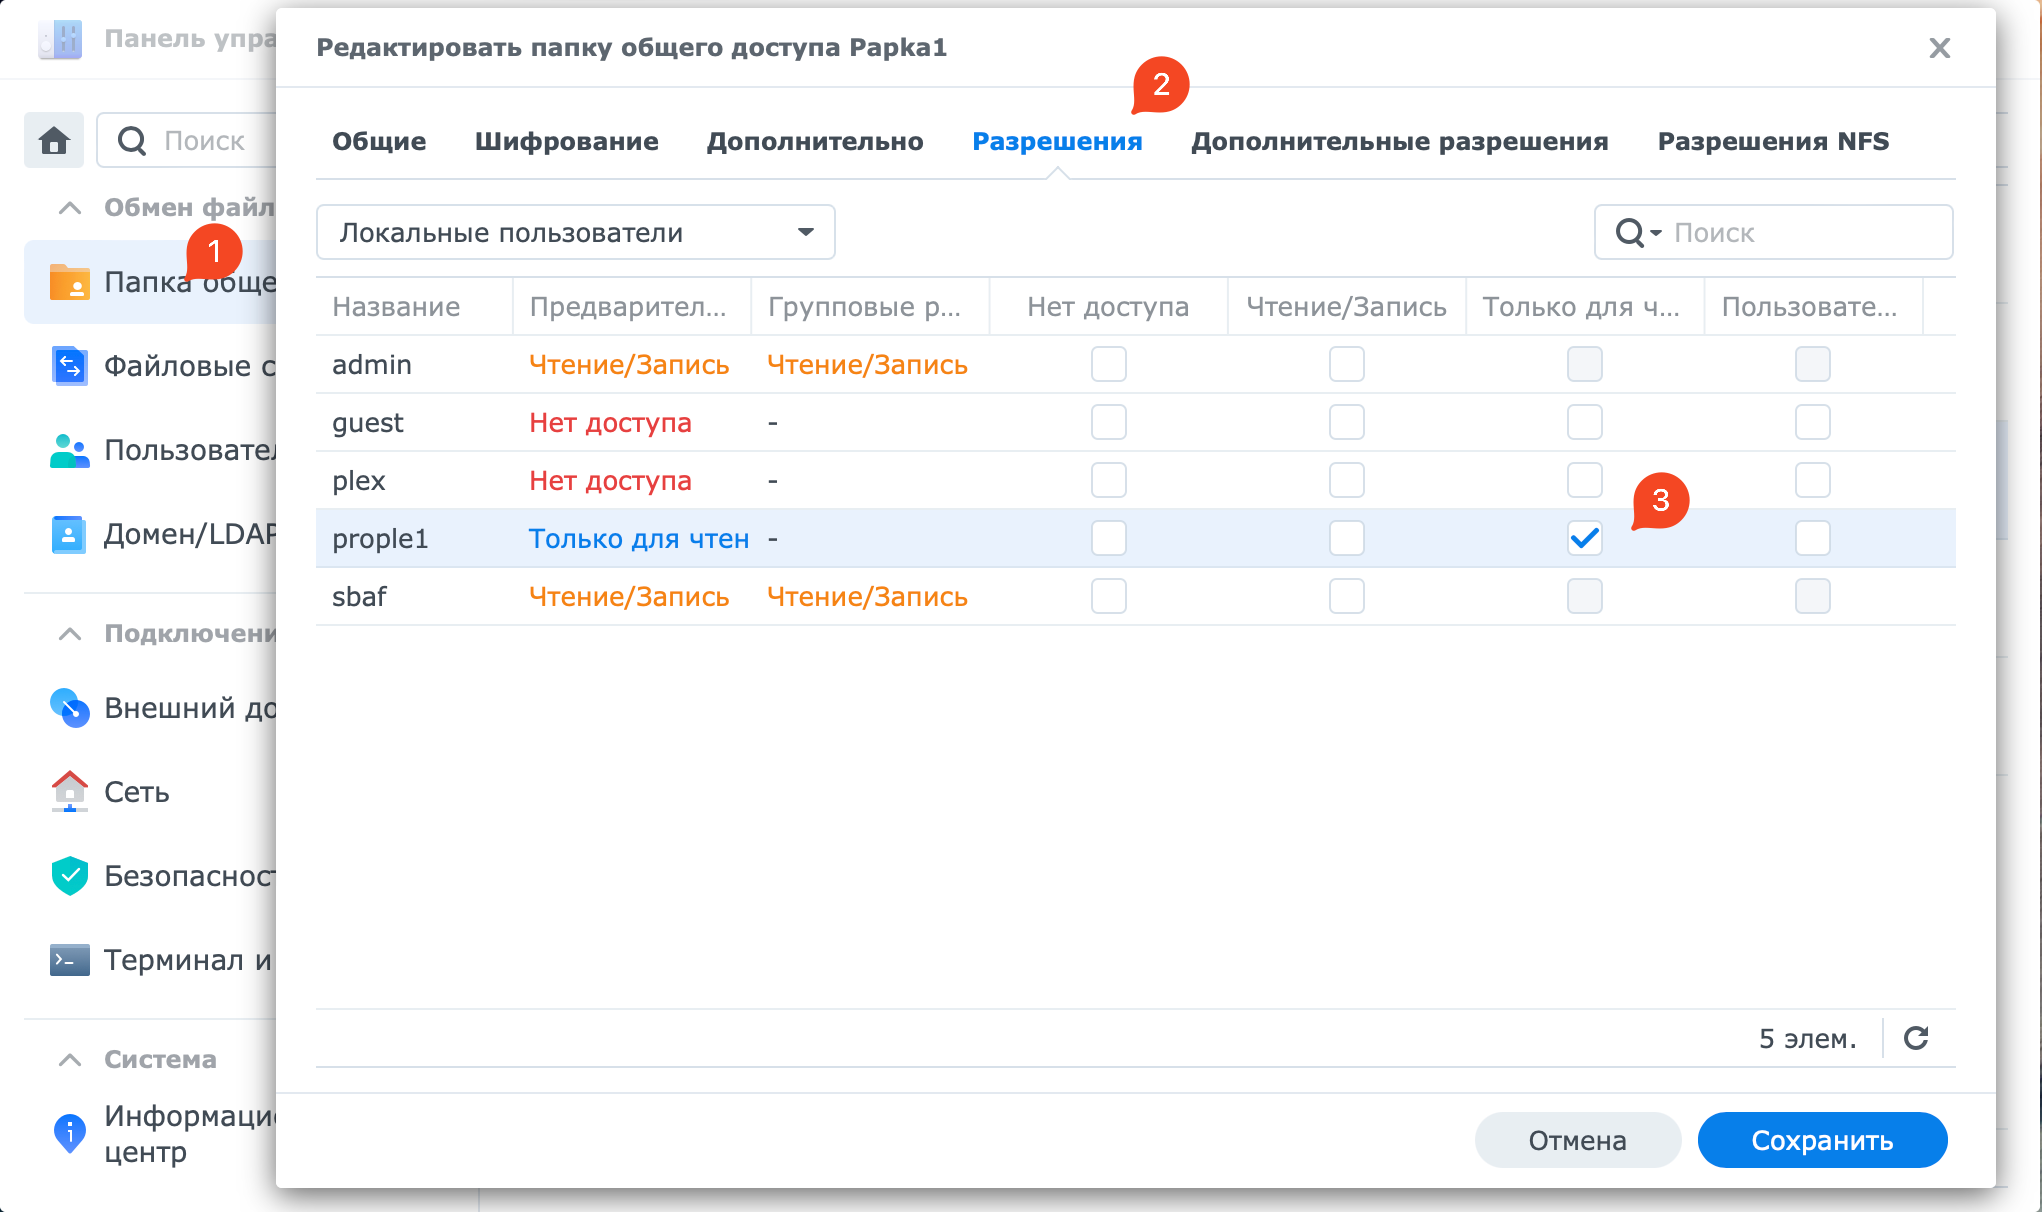Open the Shared Folder (Папка общего) sidebar icon
This screenshot has width=2042, height=1212.
coord(69,282)
